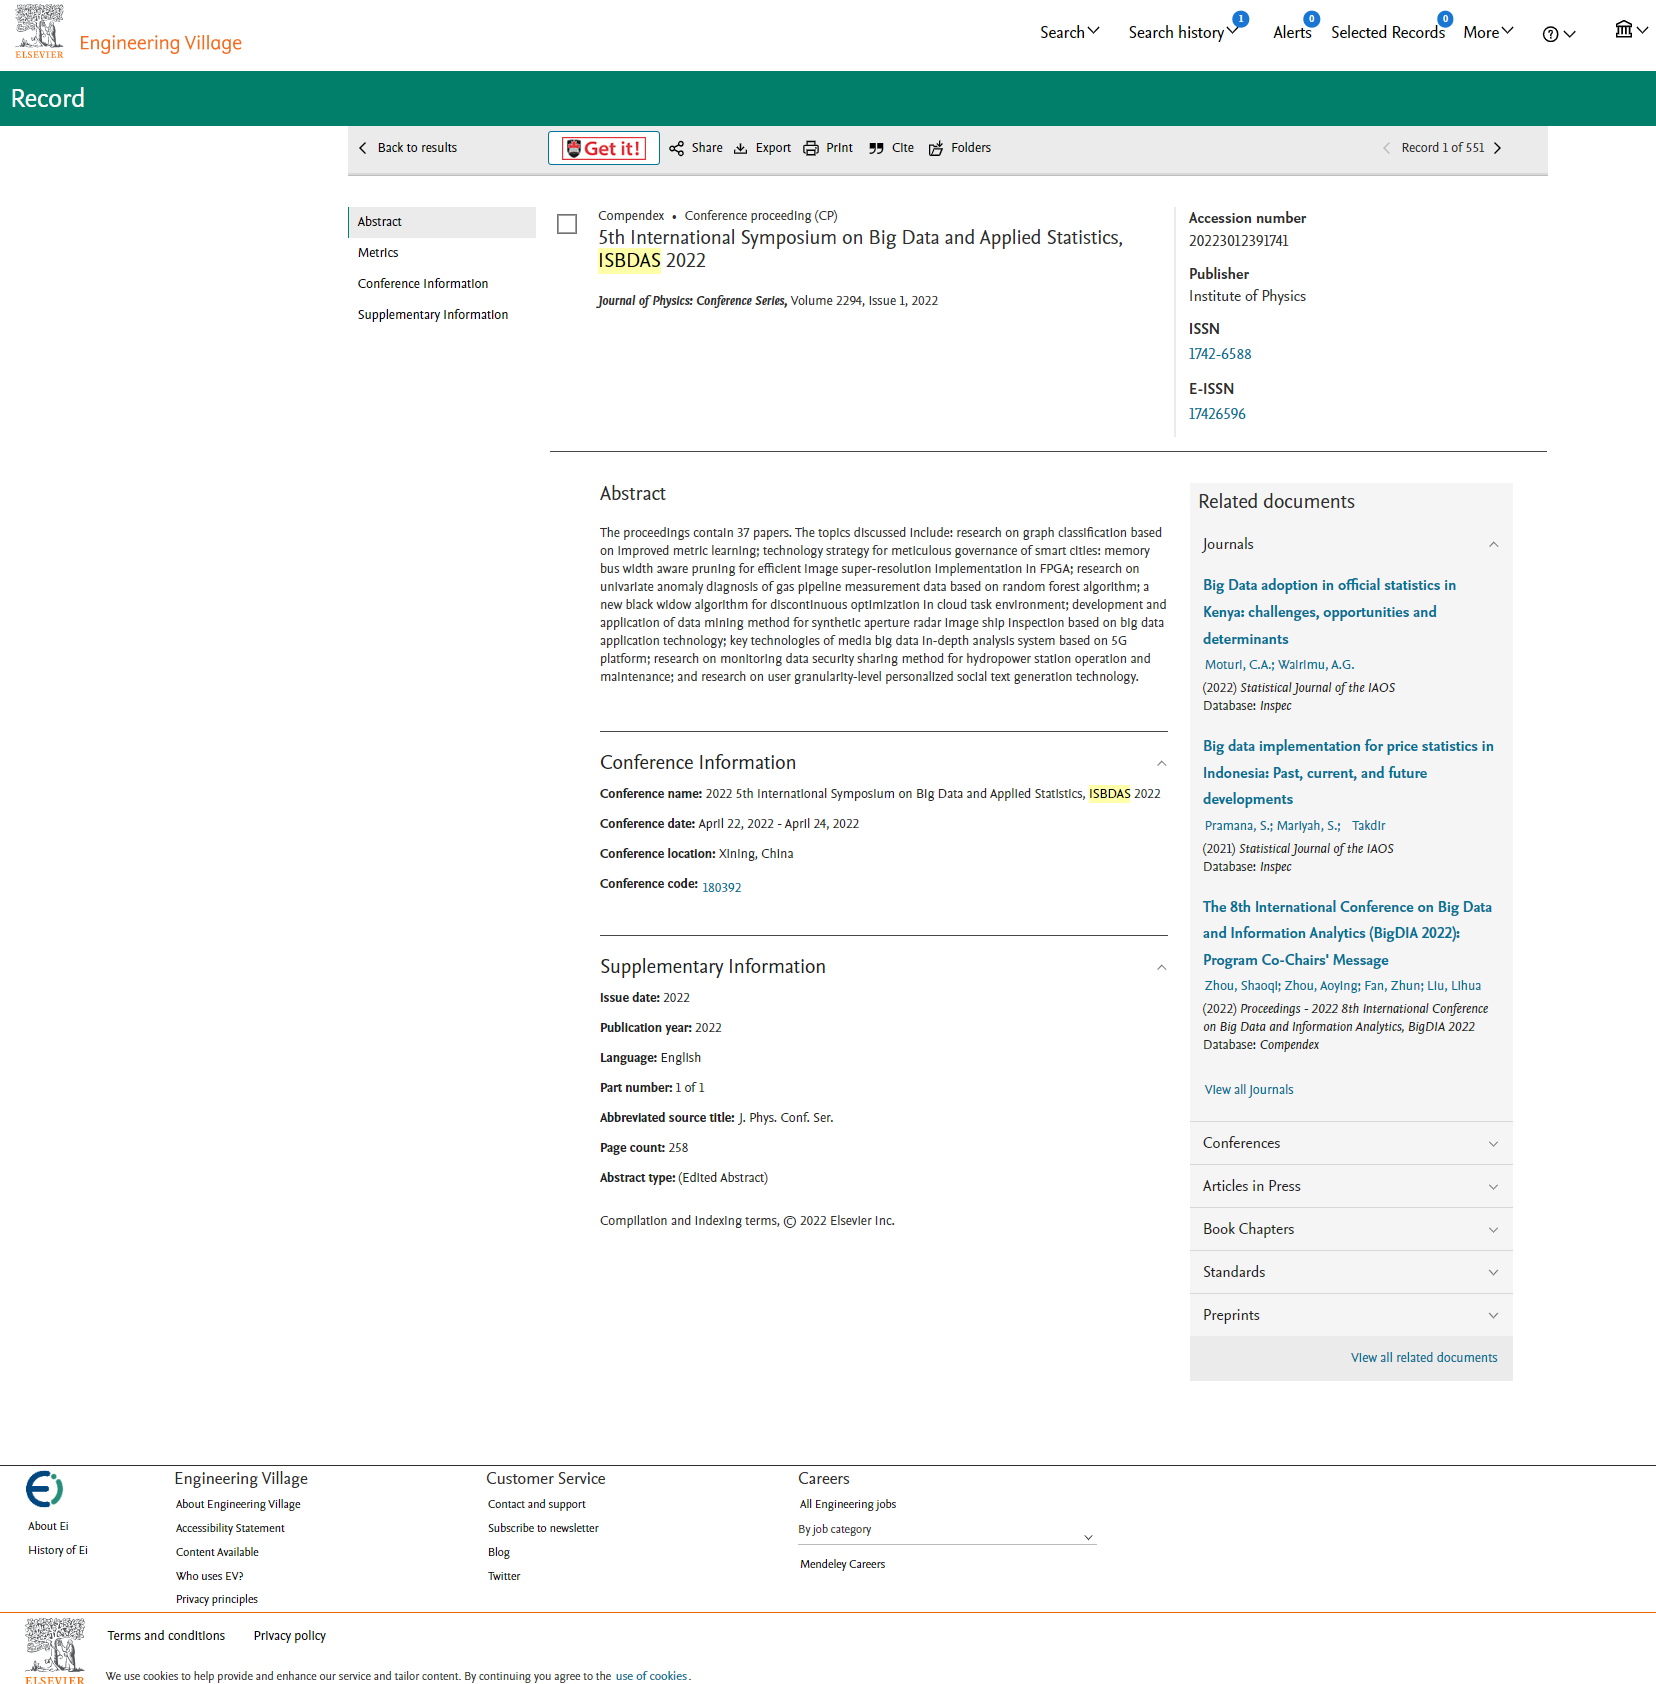Image resolution: width=1656 pixels, height=1684 pixels.
Task: Click the Back to results arrow icon
Action: coord(363,148)
